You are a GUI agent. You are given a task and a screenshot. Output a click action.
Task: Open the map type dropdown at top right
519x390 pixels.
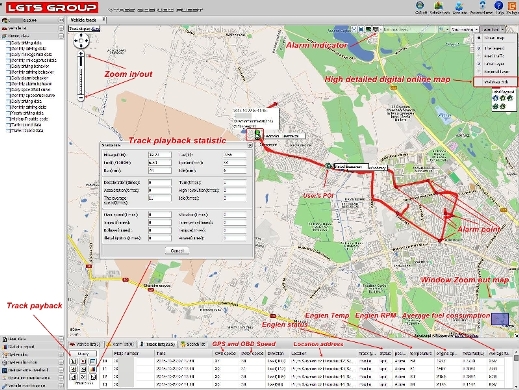tap(493, 30)
